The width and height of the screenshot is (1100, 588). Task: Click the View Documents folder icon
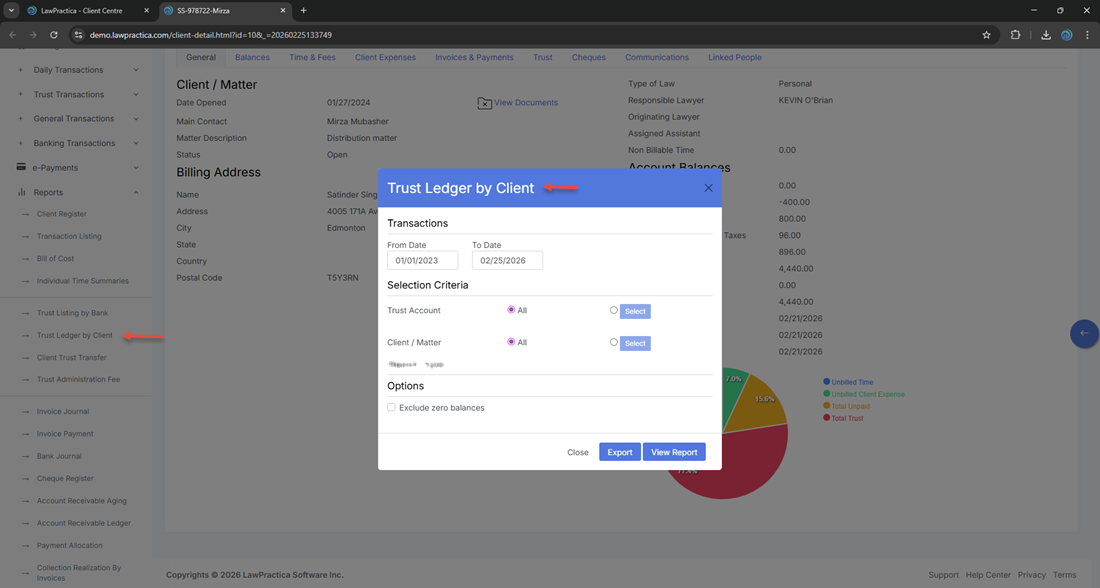[484, 103]
